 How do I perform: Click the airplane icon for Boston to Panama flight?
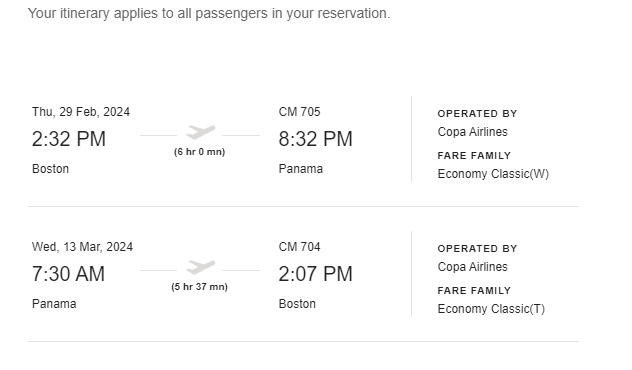(x=200, y=132)
